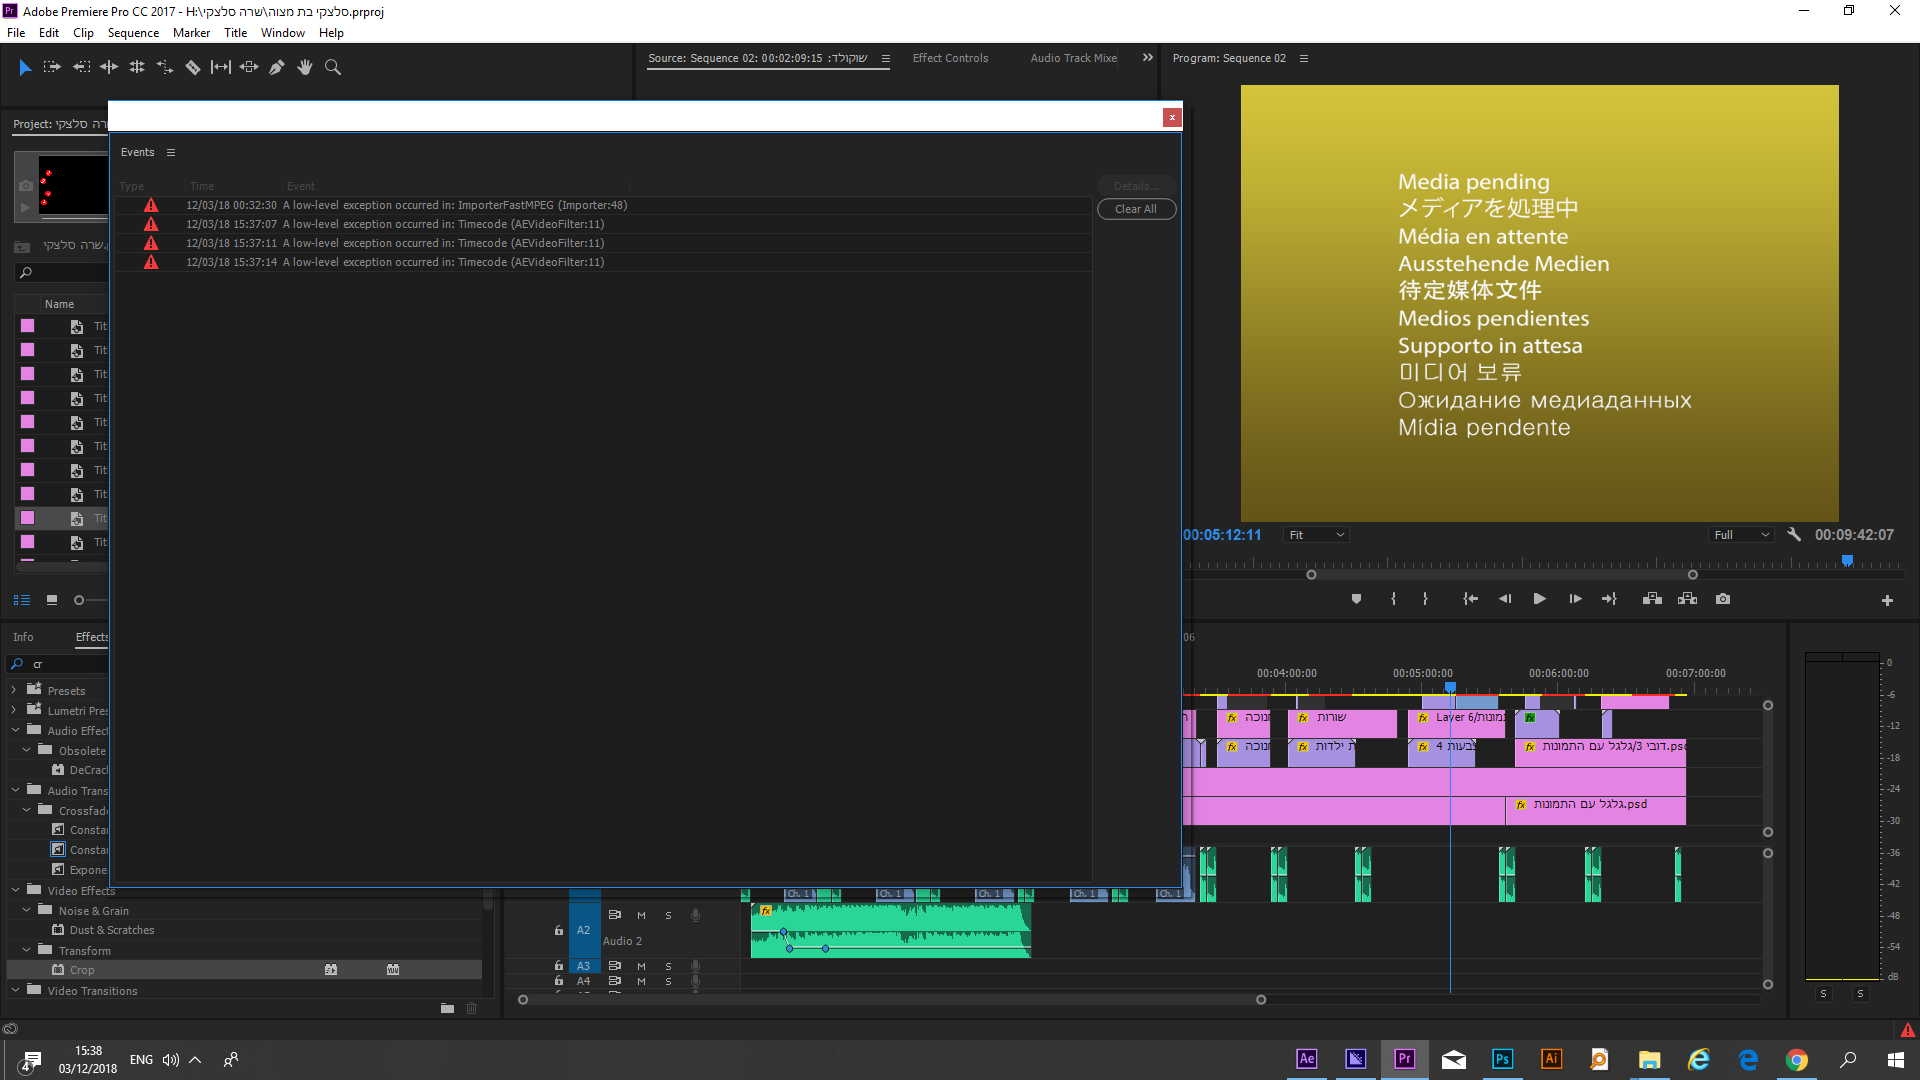
Task: Open the Fit zoom level dropdown
Action: click(x=1317, y=535)
